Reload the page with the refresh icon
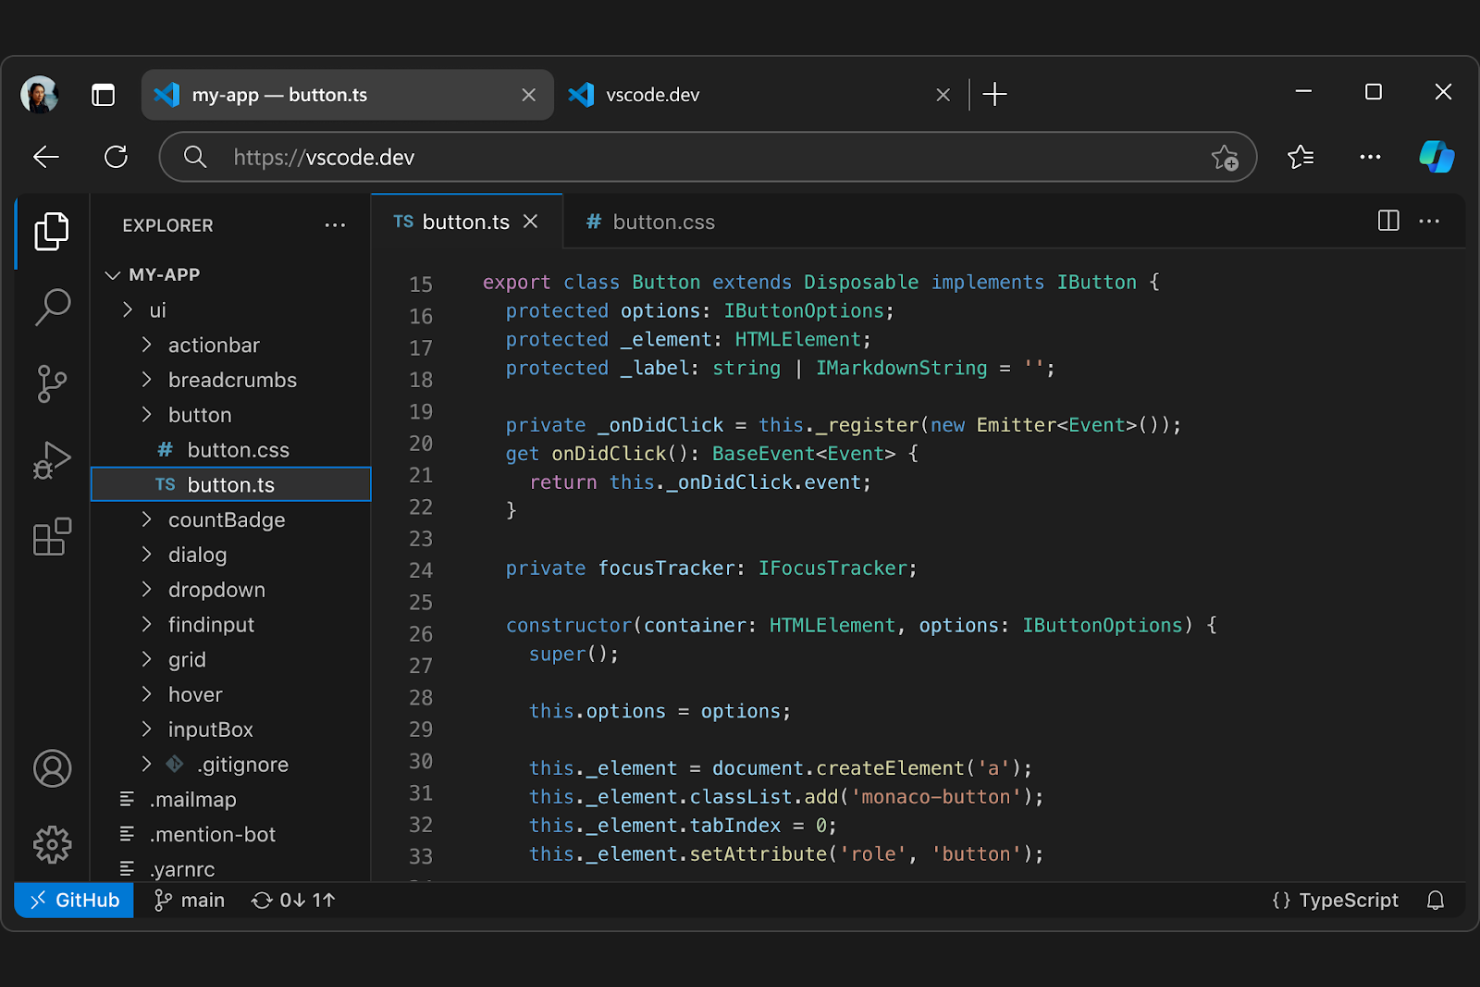Screen dimensions: 1480x987 (115, 157)
